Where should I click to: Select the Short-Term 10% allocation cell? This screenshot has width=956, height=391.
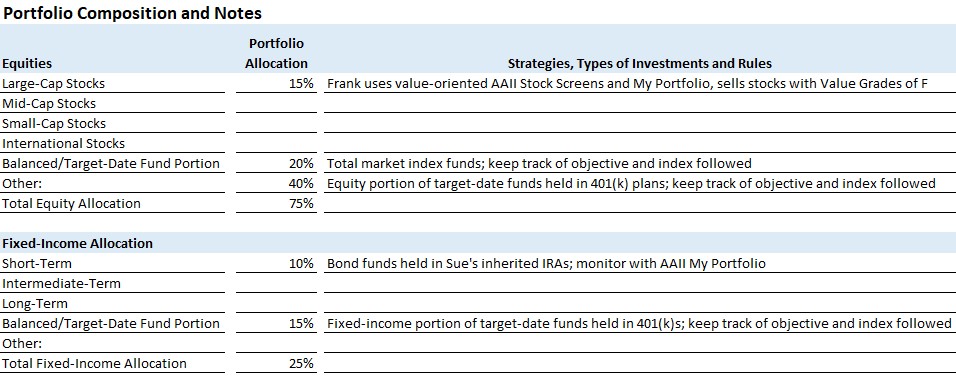(276, 264)
